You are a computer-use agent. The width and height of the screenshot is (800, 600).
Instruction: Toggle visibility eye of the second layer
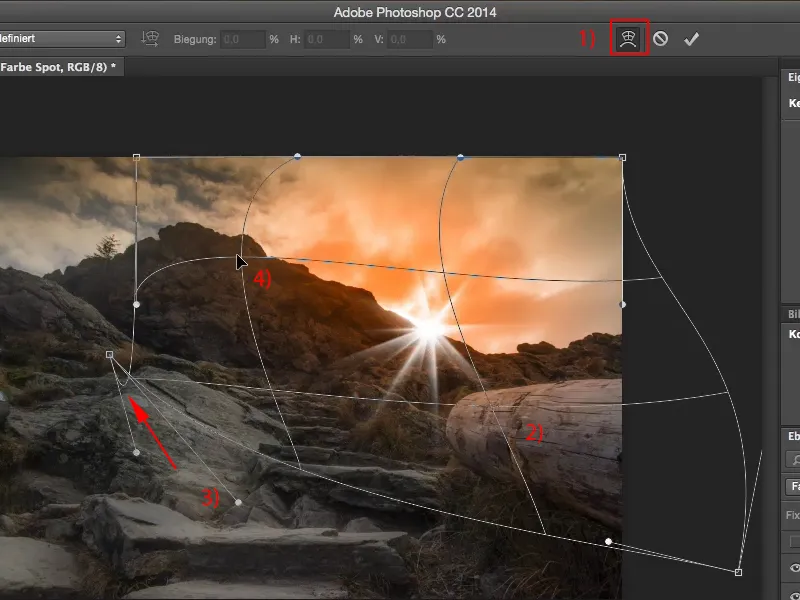(x=794, y=593)
